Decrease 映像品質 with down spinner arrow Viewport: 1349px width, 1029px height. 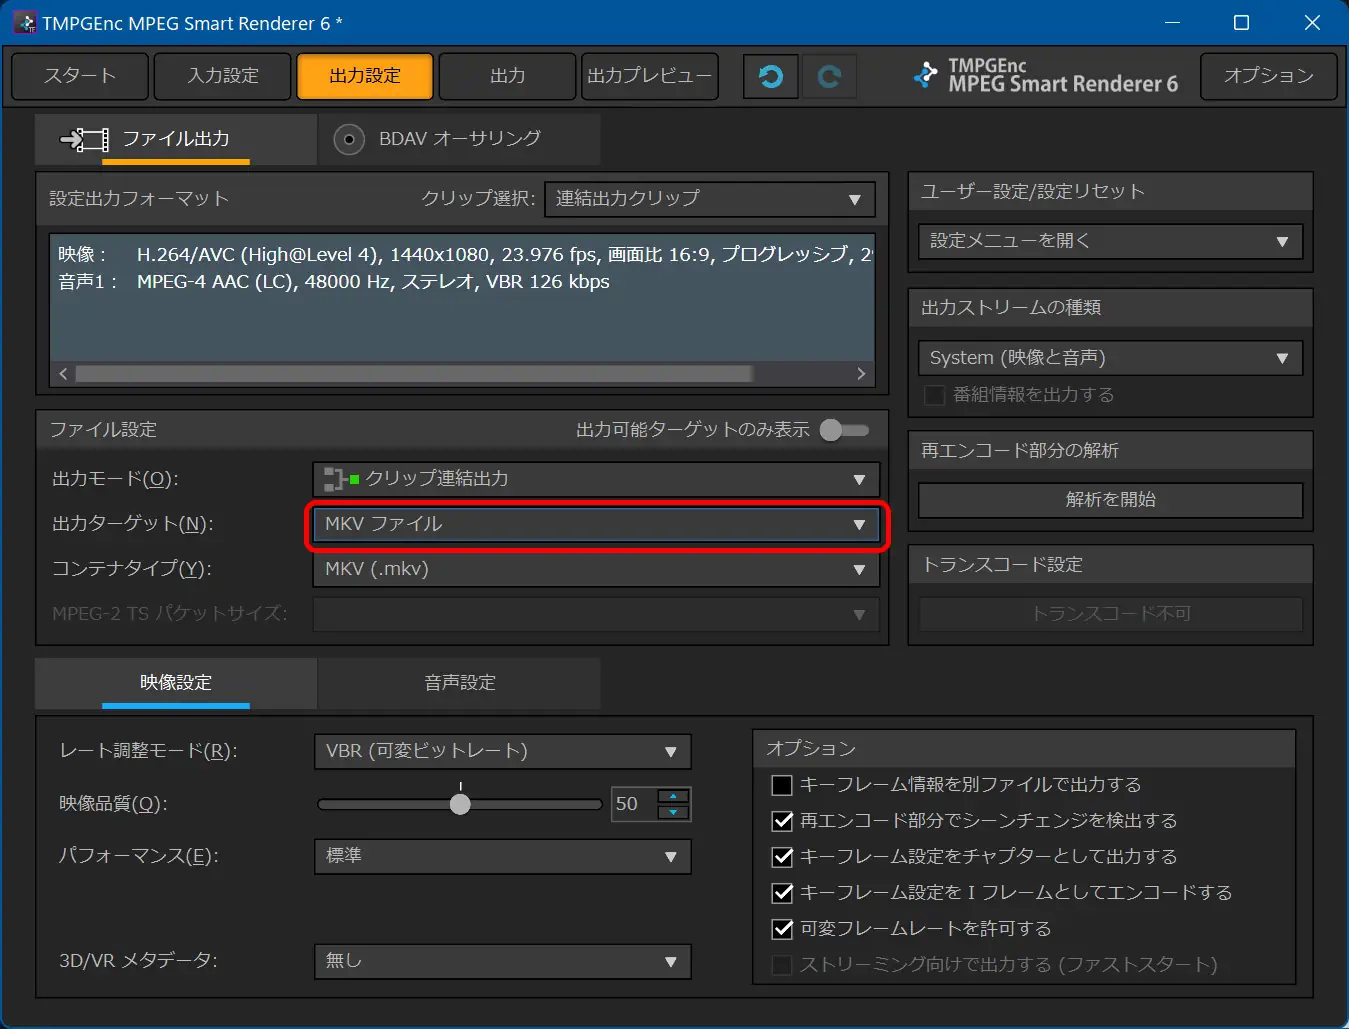pos(673,812)
